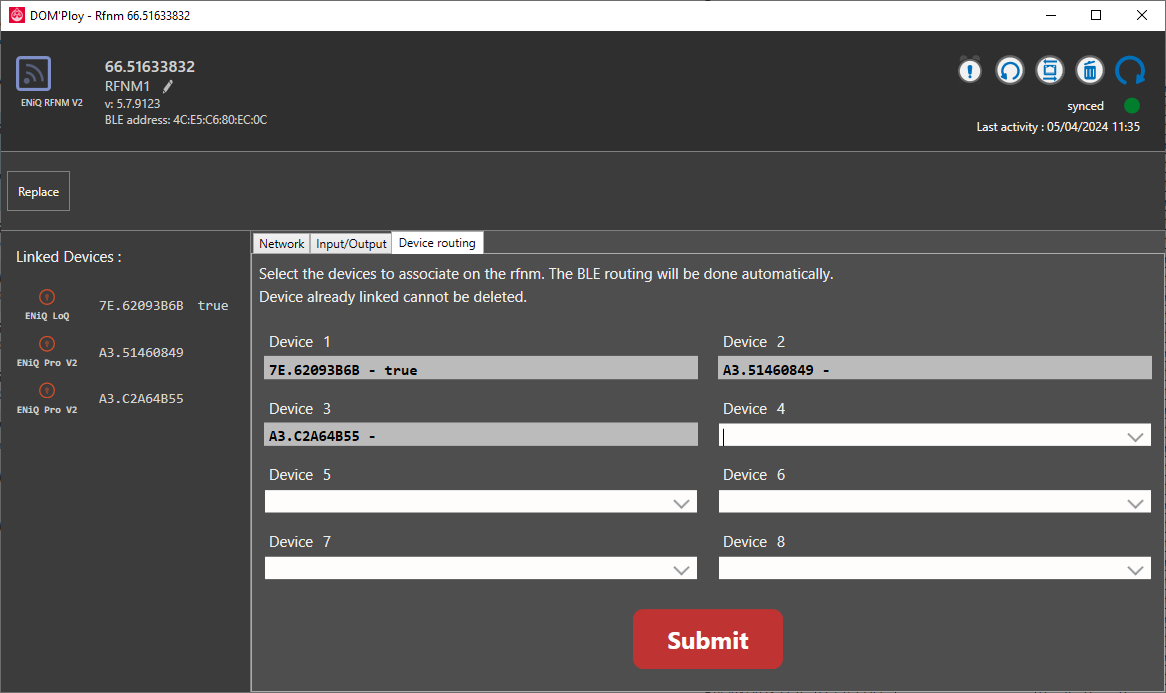Select linked device A3.C2A64B55 in list
Viewport: 1166px width, 693px height.
(141, 399)
